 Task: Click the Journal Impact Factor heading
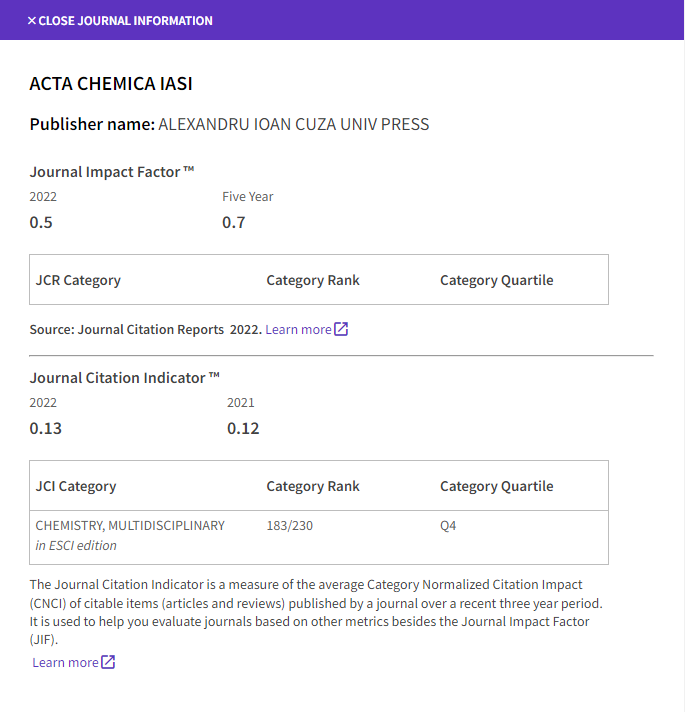tap(112, 172)
